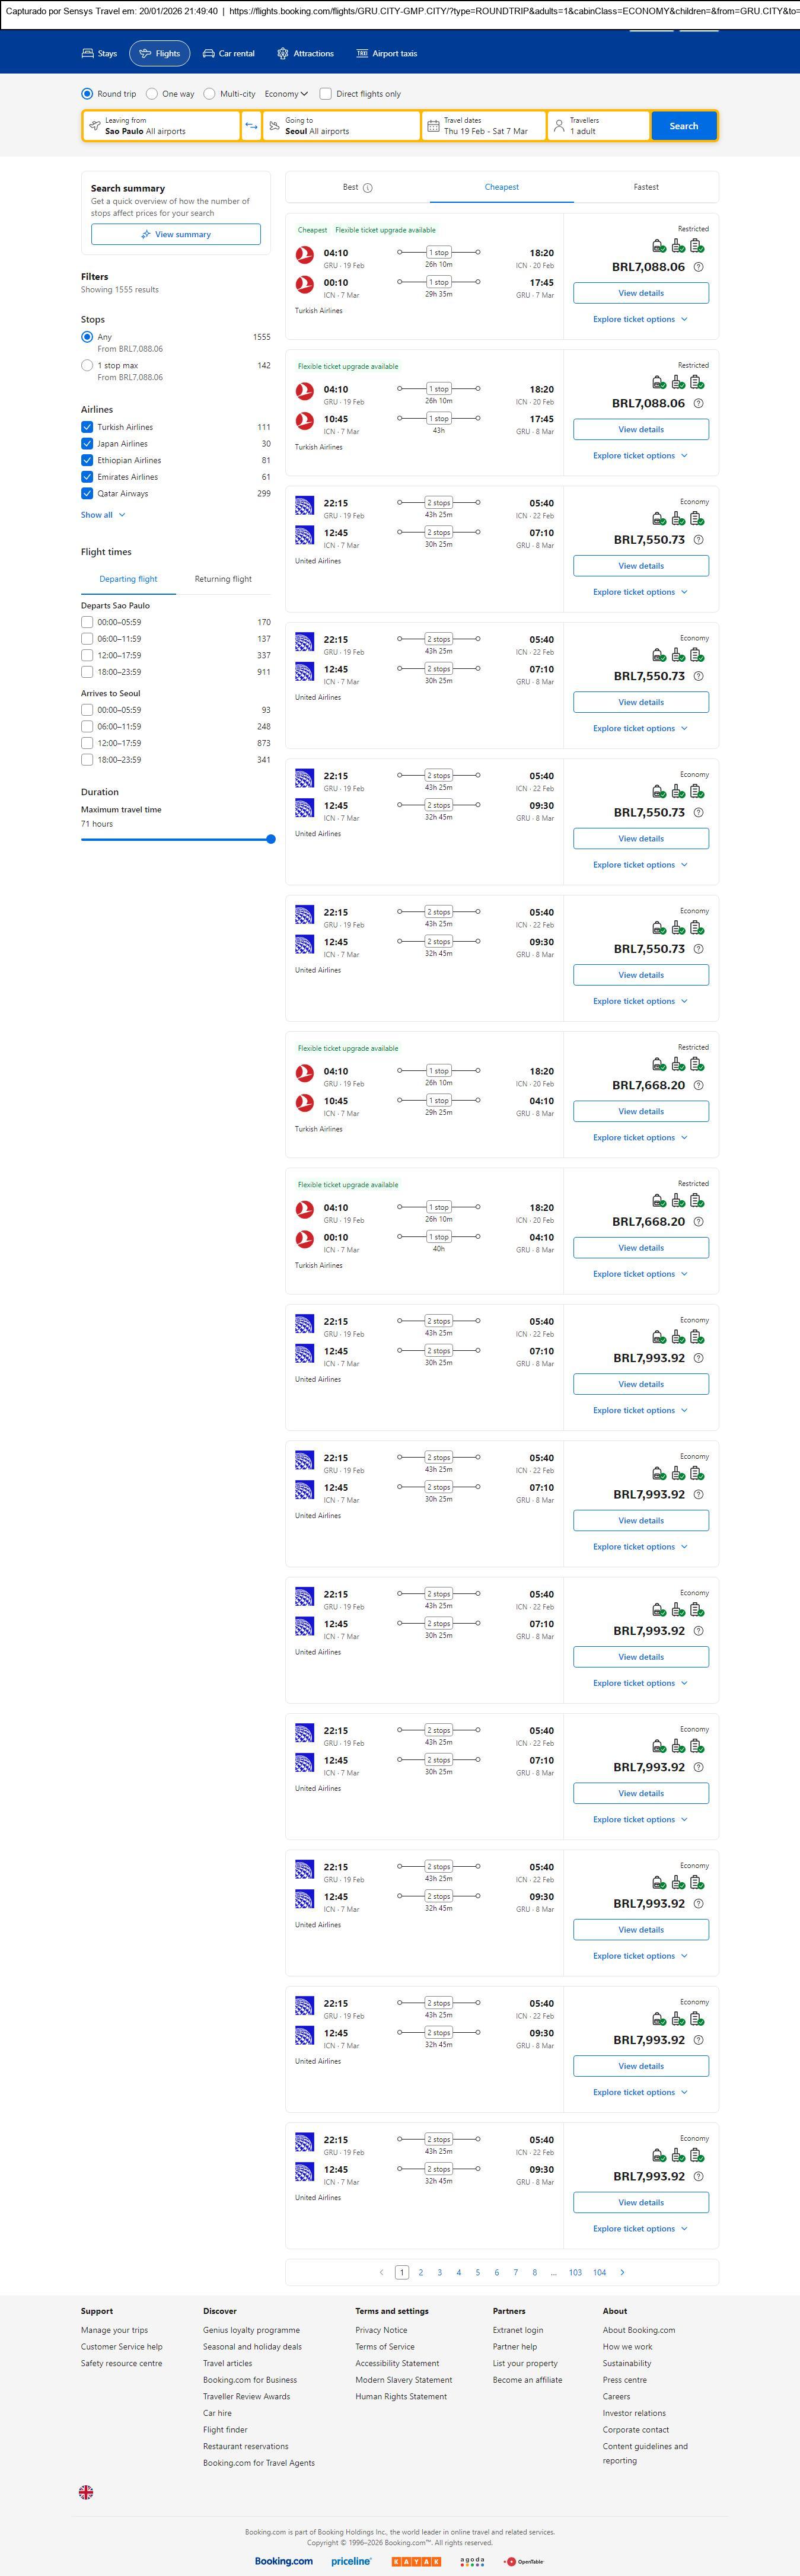Uncheck Turkish Airlines filter
Image resolution: width=800 pixels, height=2576 pixels.
(87, 427)
